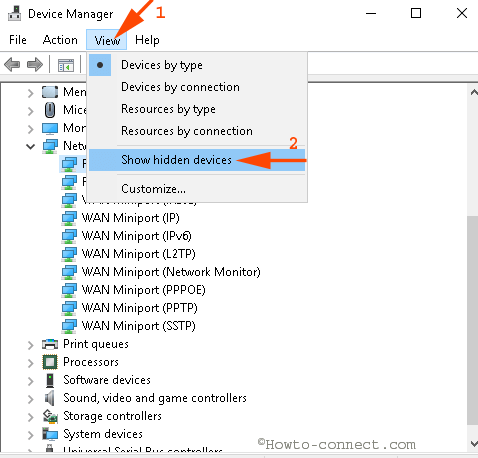
Task: Click the vertical scrollbar thumb
Action: pyautogui.click(x=472, y=320)
